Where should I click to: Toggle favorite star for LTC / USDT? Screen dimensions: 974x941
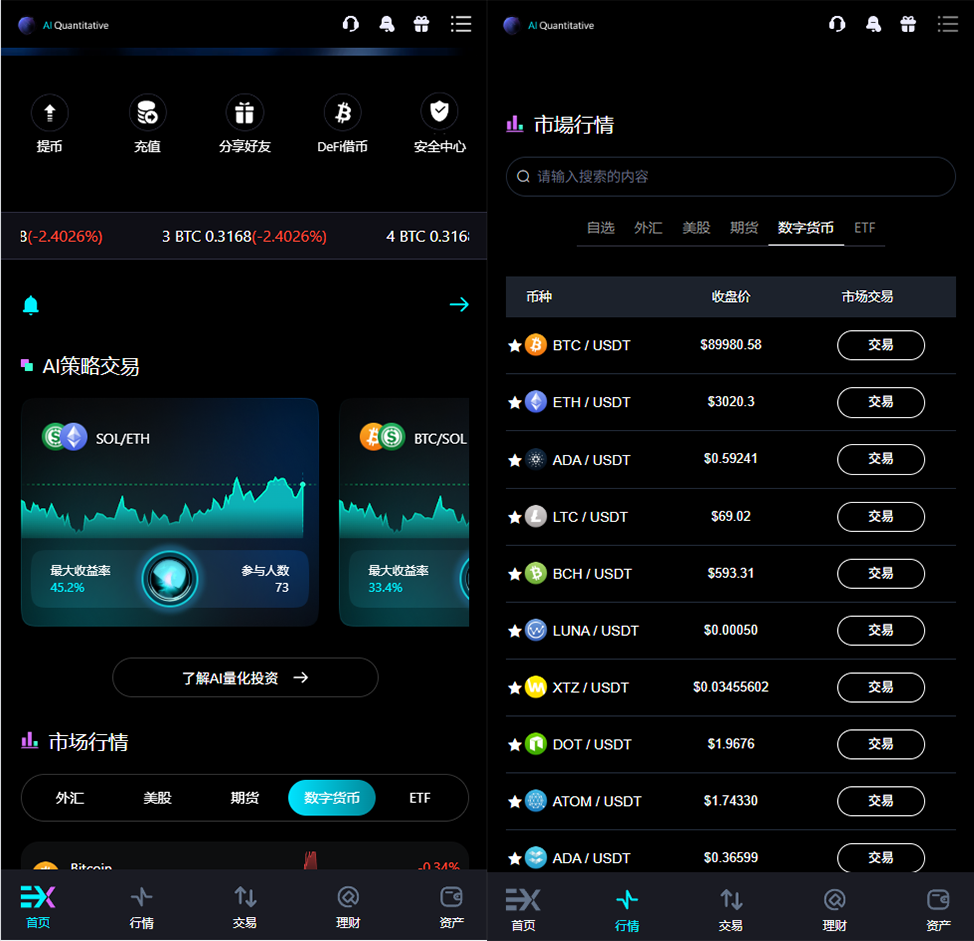[515, 517]
